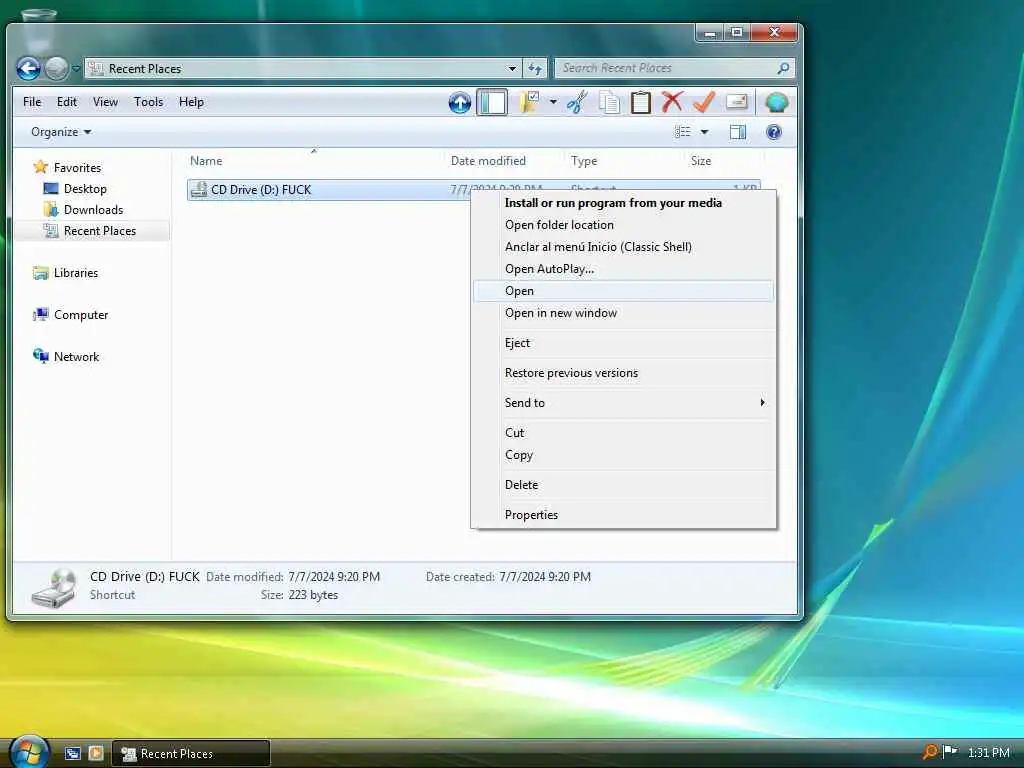Click the Up one level toolbar icon

pyautogui.click(x=460, y=103)
